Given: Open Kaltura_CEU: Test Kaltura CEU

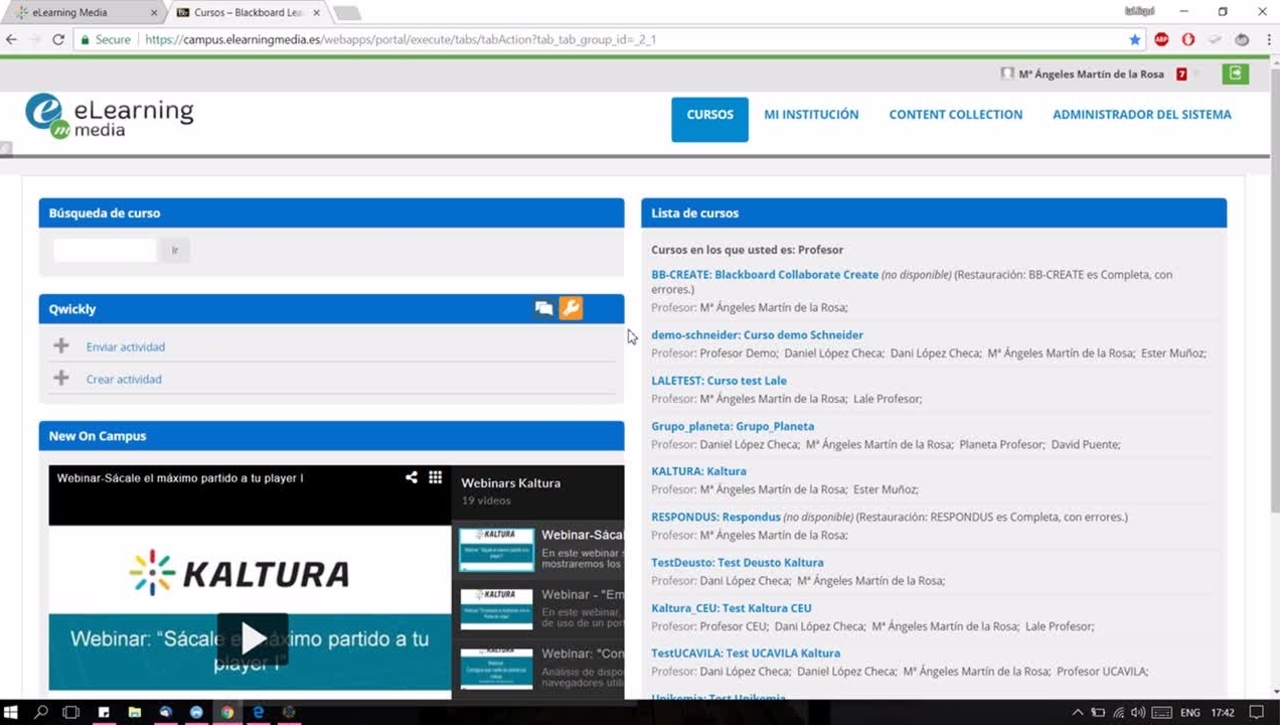Looking at the screenshot, I should [x=731, y=608].
